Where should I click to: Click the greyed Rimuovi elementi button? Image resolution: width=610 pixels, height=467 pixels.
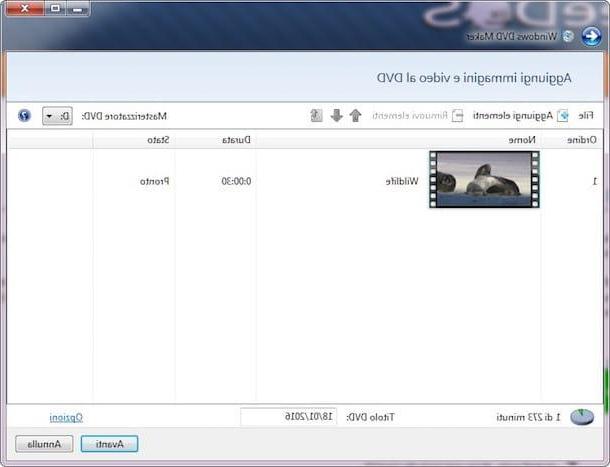pyautogui.click(x=417, y=116)
